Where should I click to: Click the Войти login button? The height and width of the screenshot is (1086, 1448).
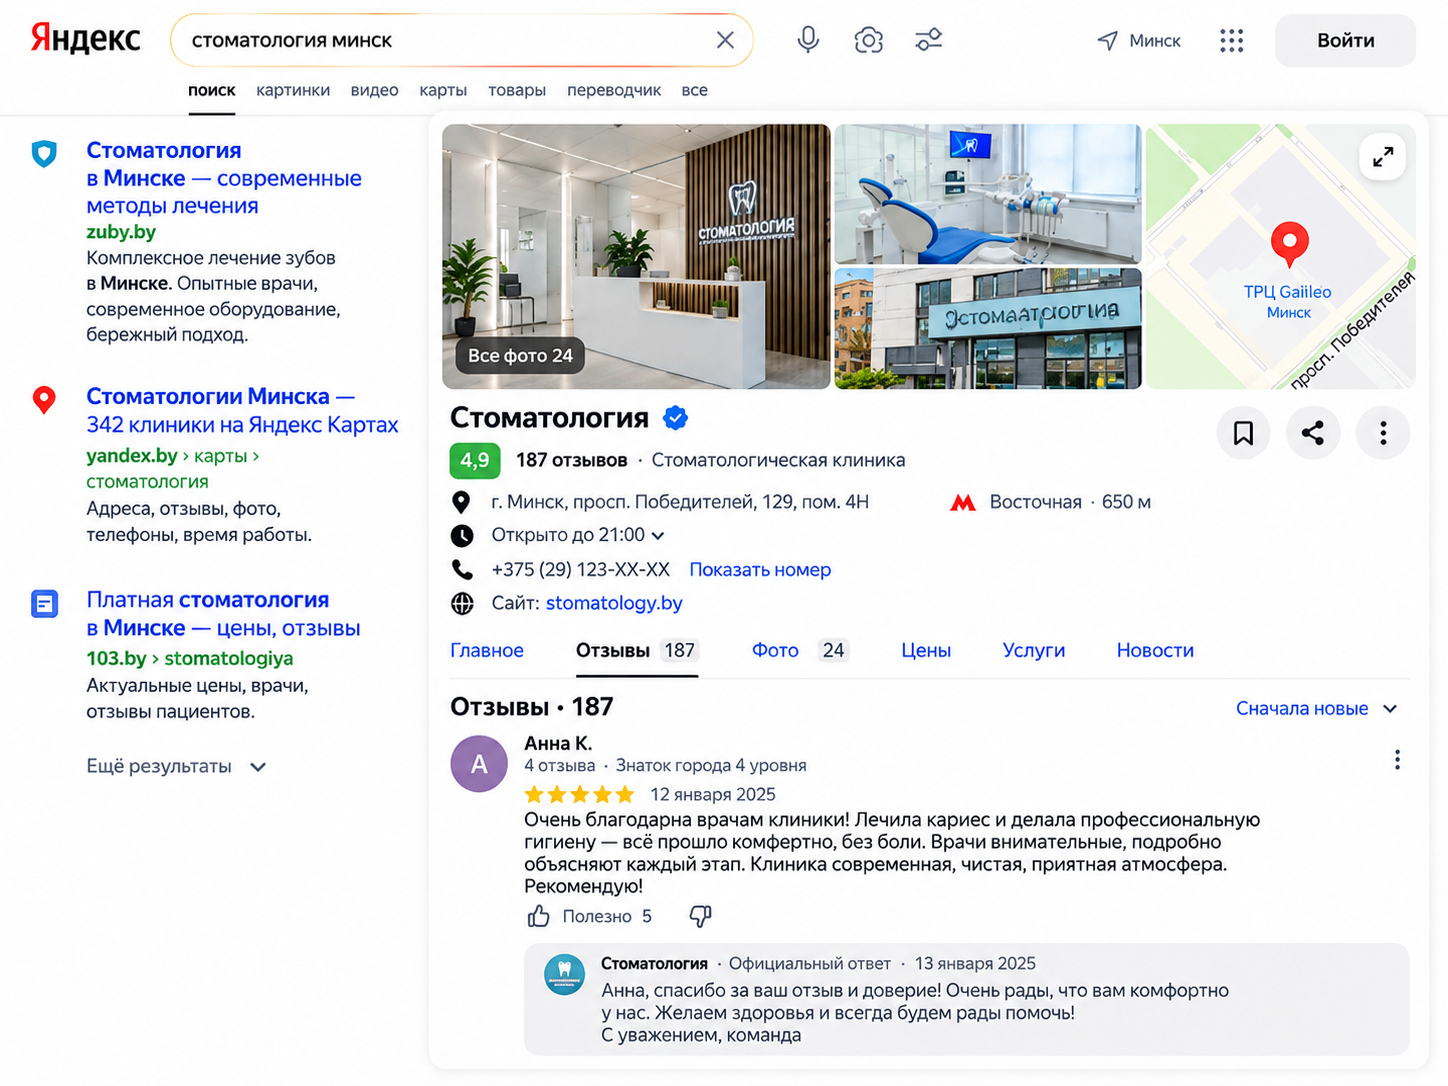[x=1345, y=40]
